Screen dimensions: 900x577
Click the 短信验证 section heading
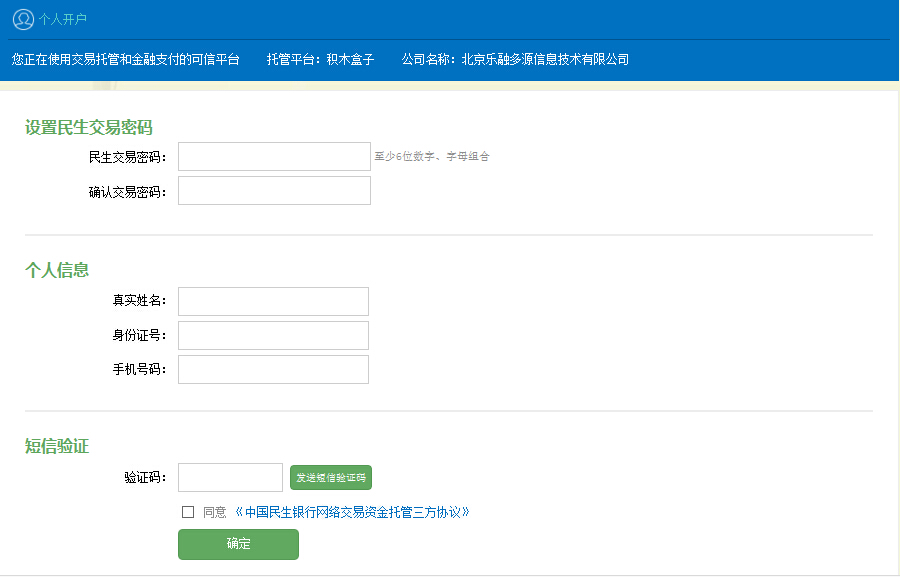click(x=57, y=446)
